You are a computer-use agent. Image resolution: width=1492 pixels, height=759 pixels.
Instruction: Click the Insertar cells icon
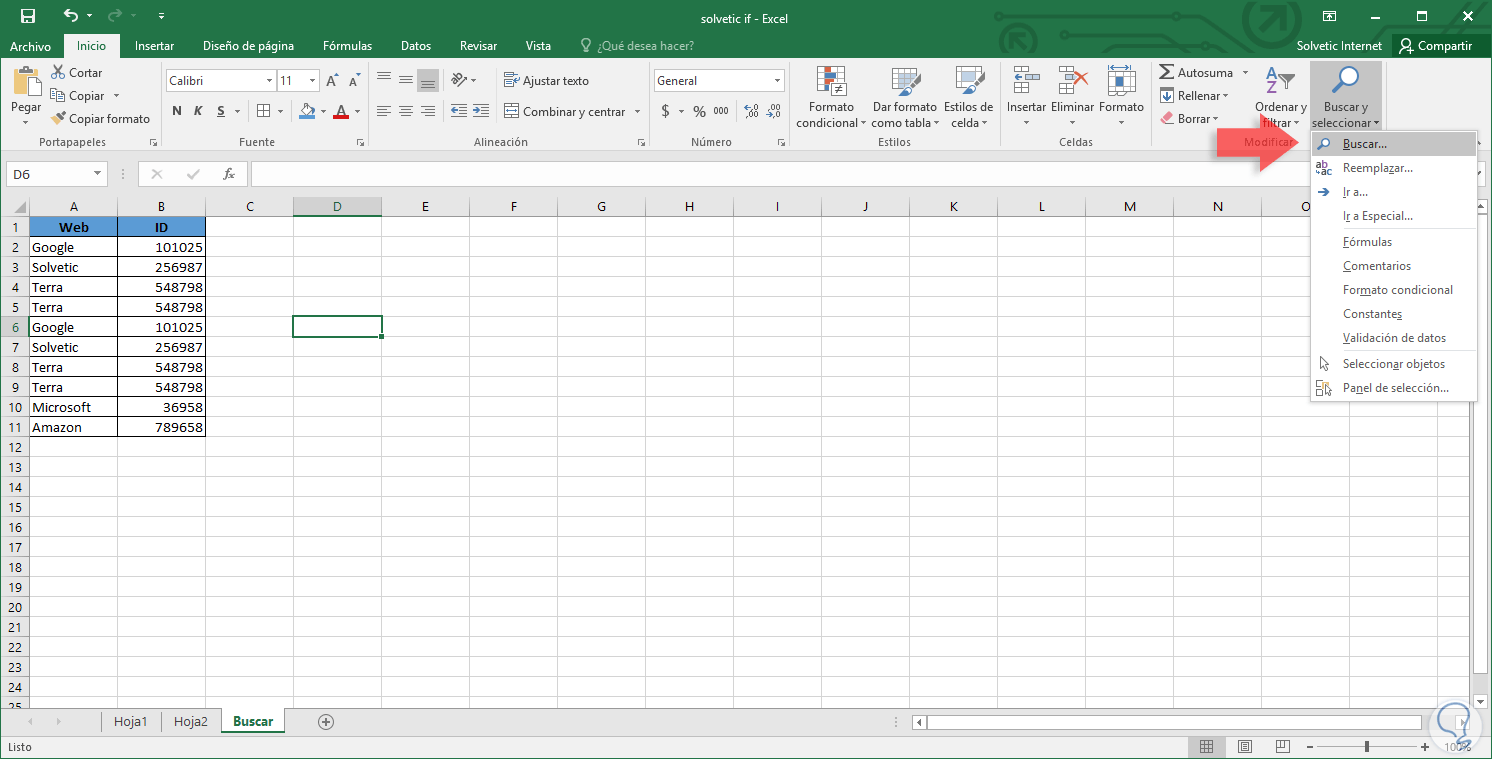pos(1026,81)
